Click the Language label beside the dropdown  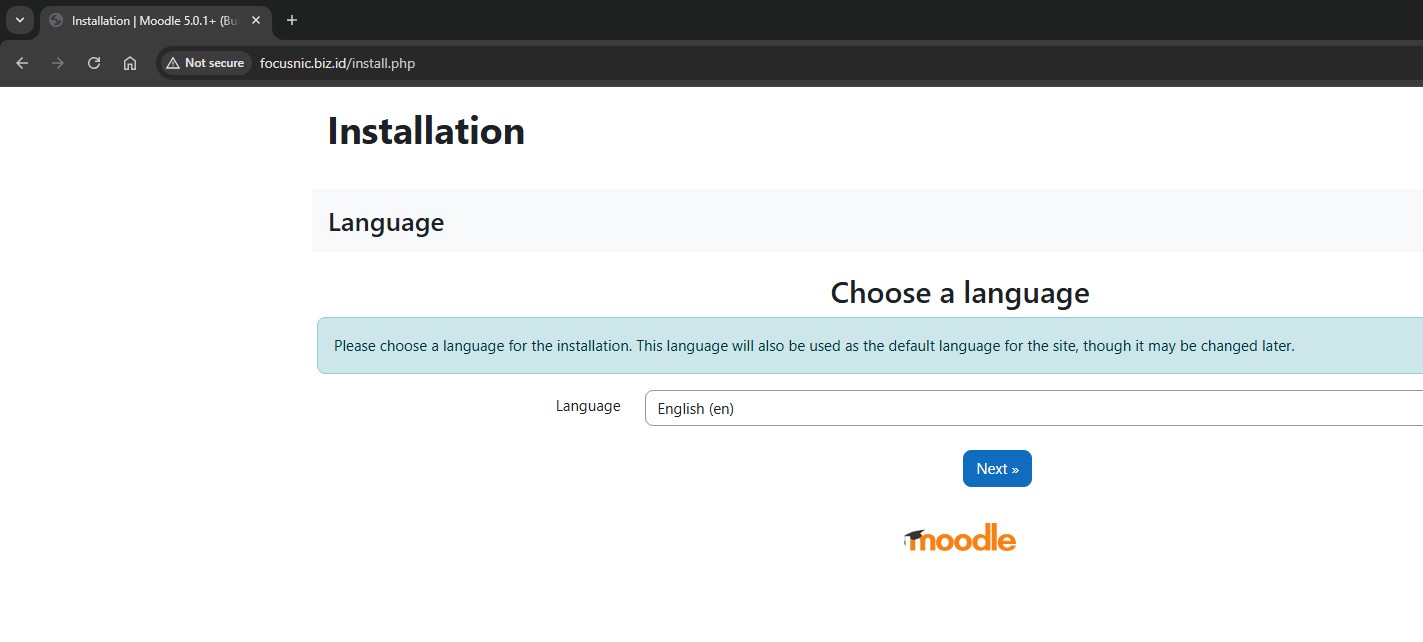[x=588, y=406]
